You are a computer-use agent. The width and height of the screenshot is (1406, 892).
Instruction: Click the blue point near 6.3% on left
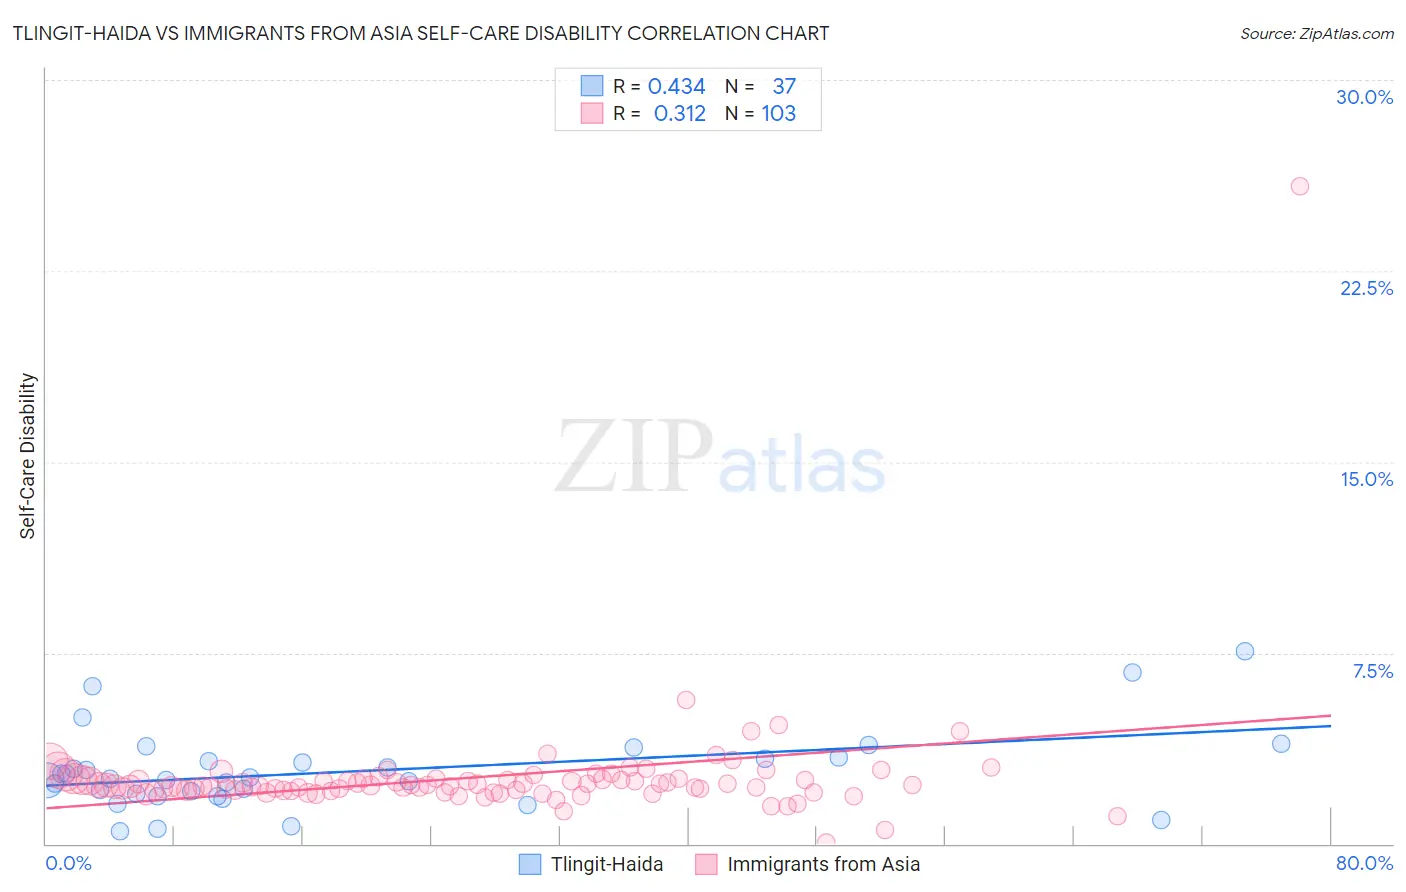pos(92,686)
